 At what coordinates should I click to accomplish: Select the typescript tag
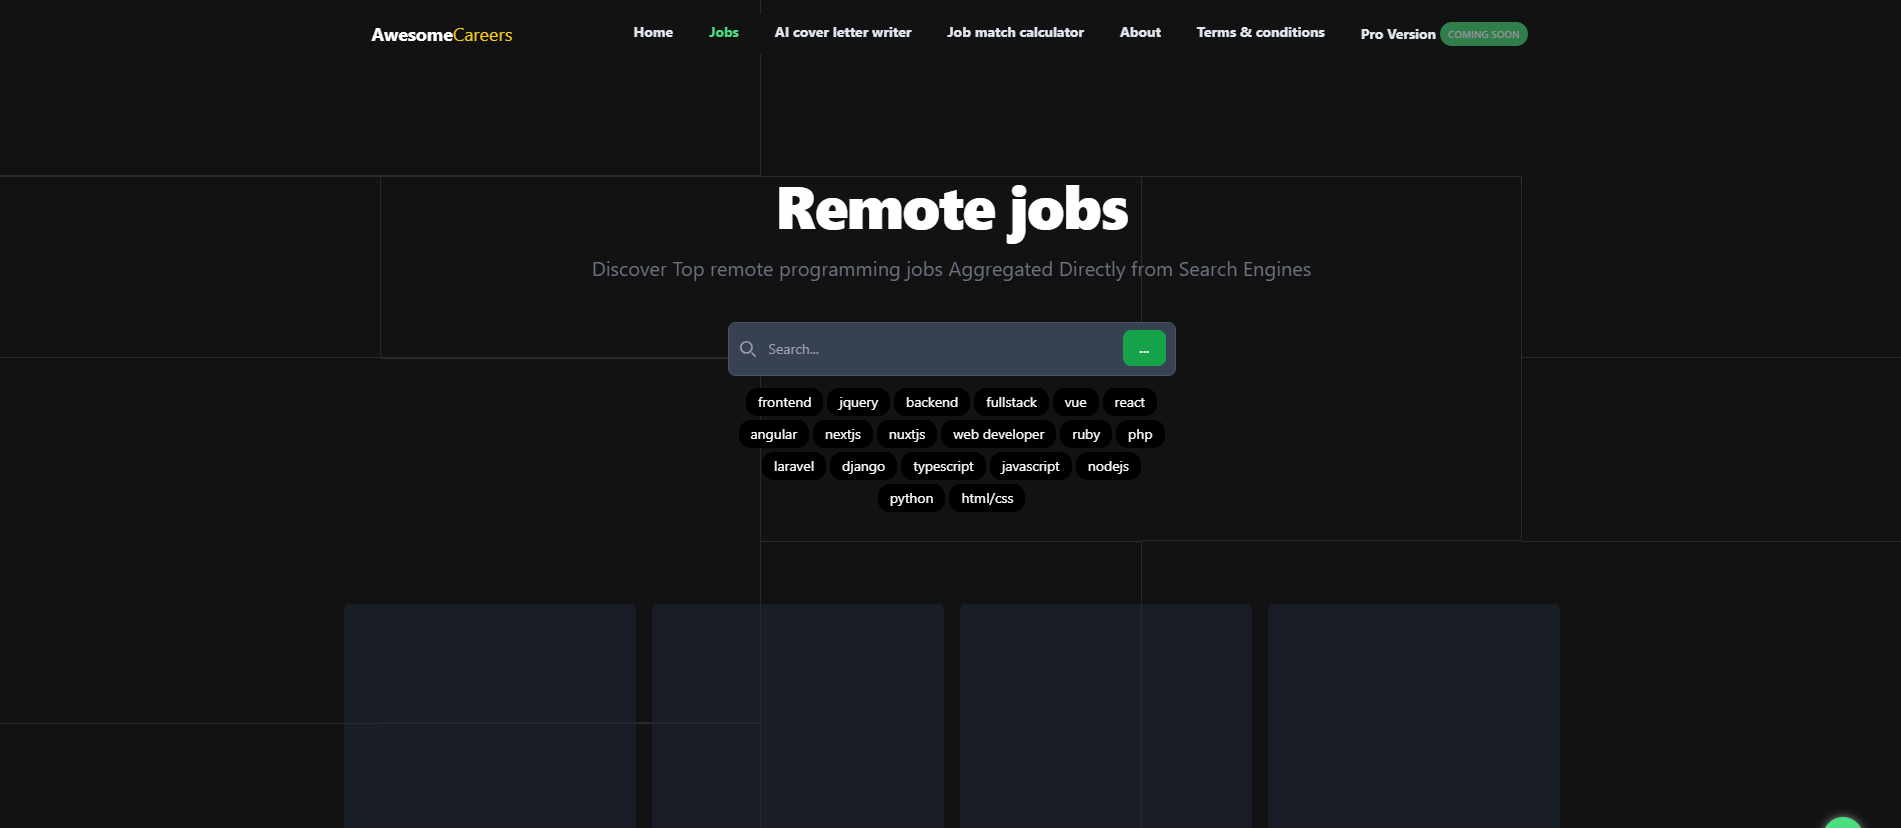943,466
